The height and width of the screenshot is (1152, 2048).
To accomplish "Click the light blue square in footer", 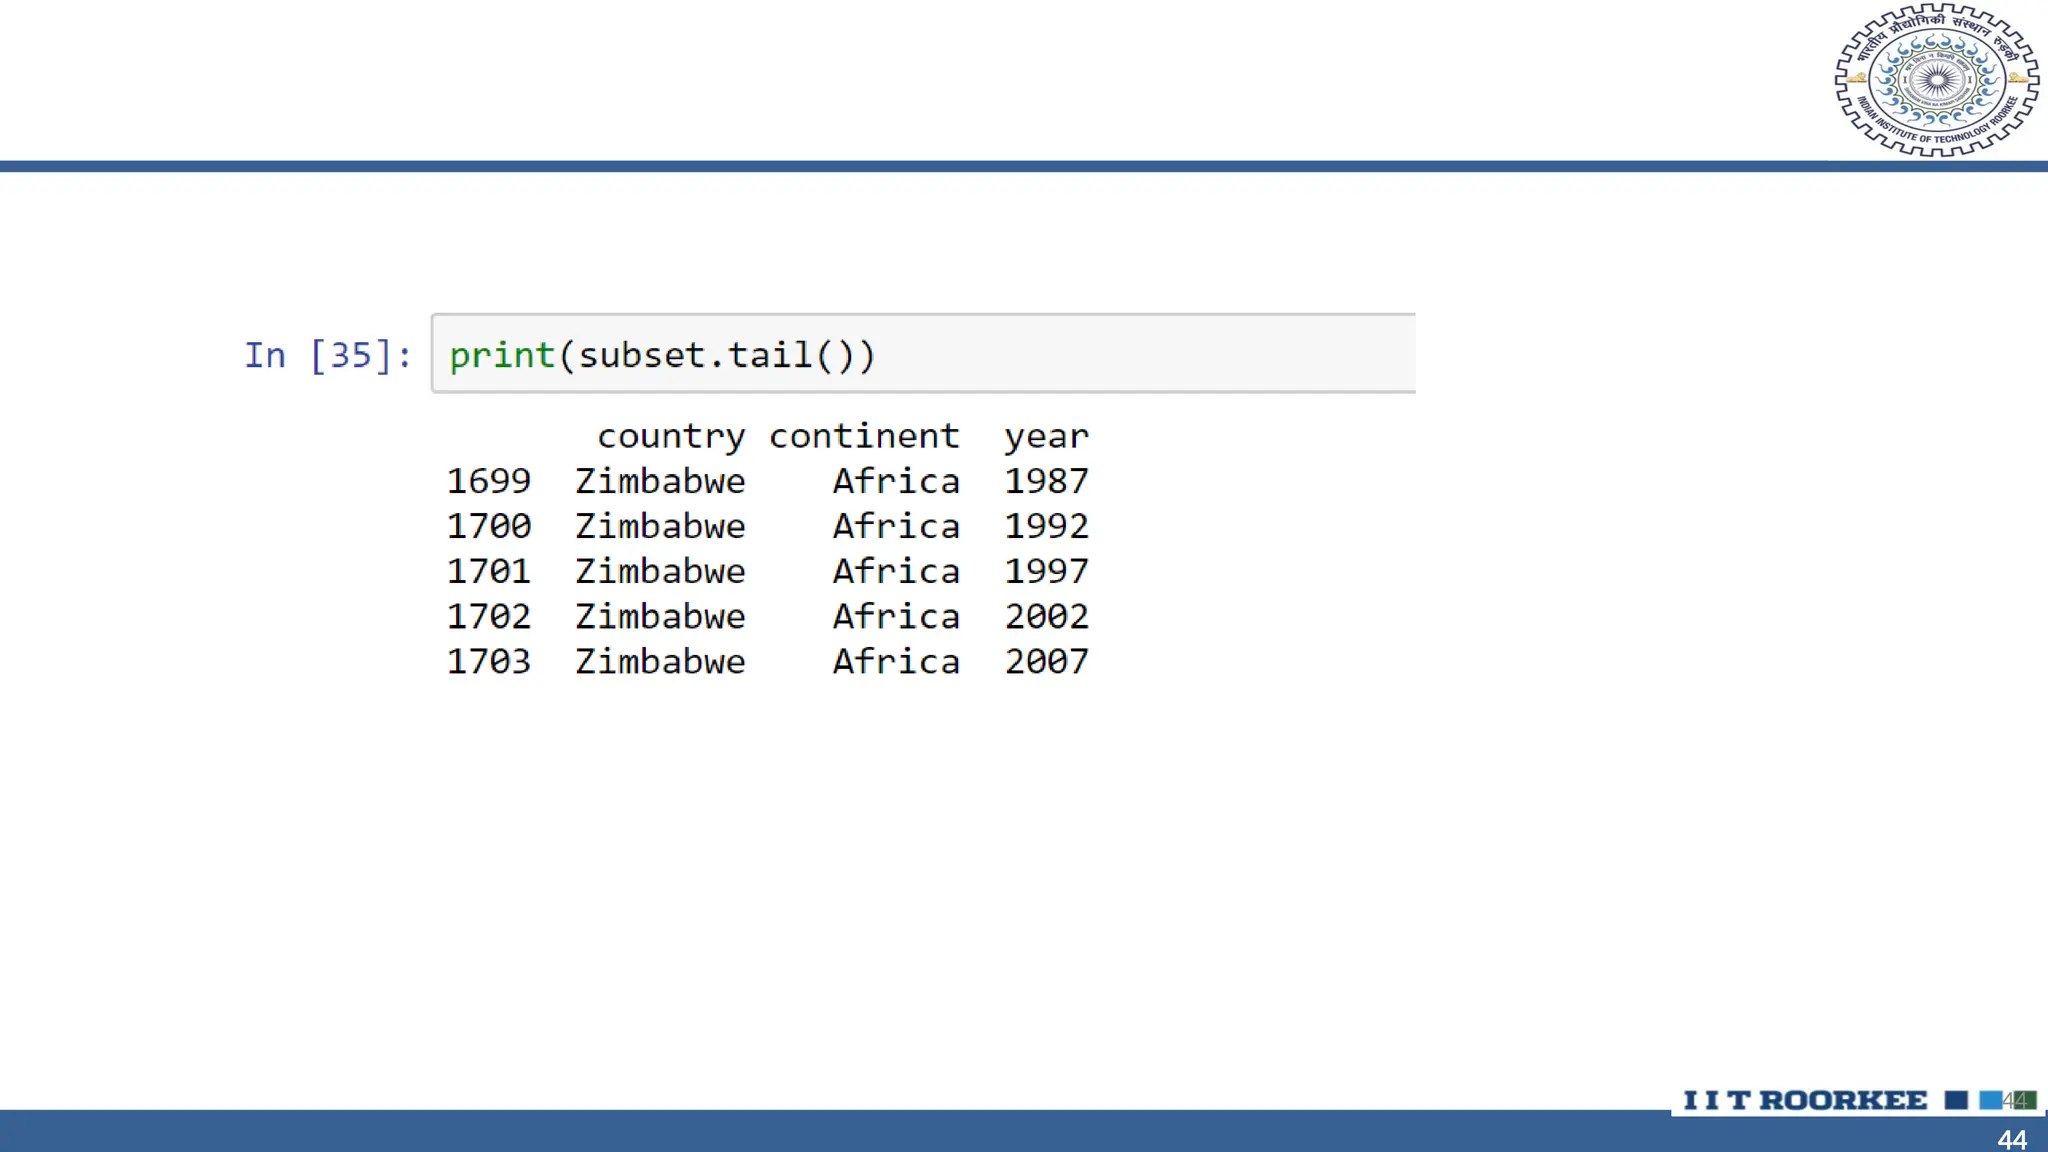I will tap(1990, 1100).
